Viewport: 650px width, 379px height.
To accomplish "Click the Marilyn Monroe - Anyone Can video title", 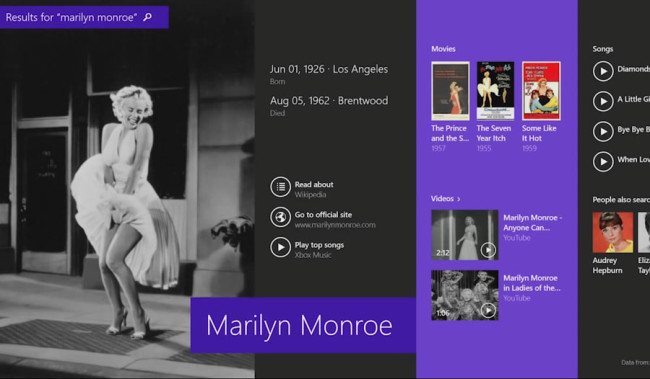I will coord(532,223).
